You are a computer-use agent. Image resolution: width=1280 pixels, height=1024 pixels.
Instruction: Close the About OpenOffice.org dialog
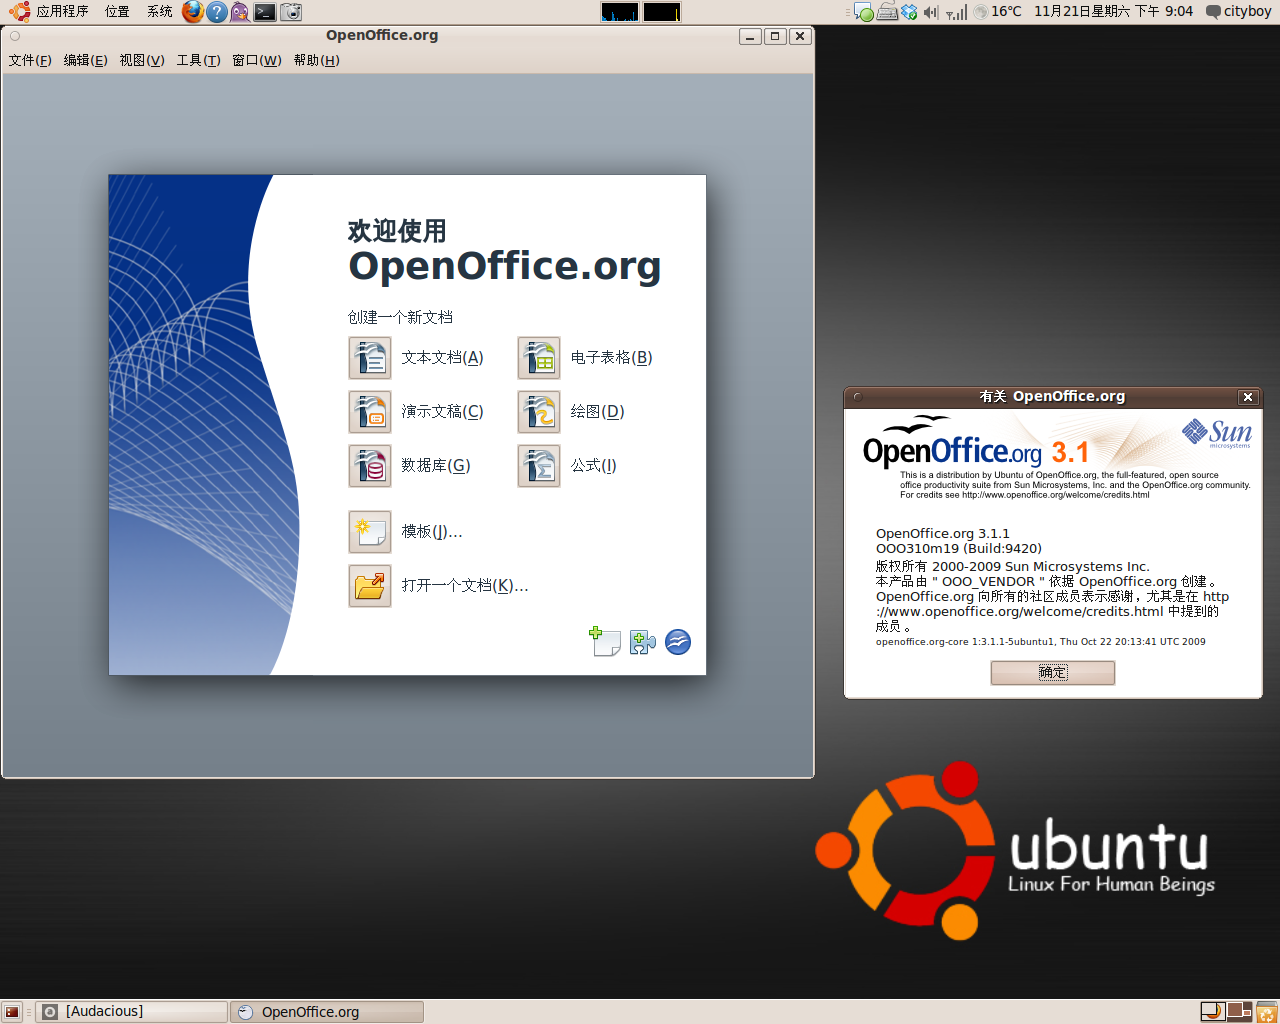(1247, 397)
